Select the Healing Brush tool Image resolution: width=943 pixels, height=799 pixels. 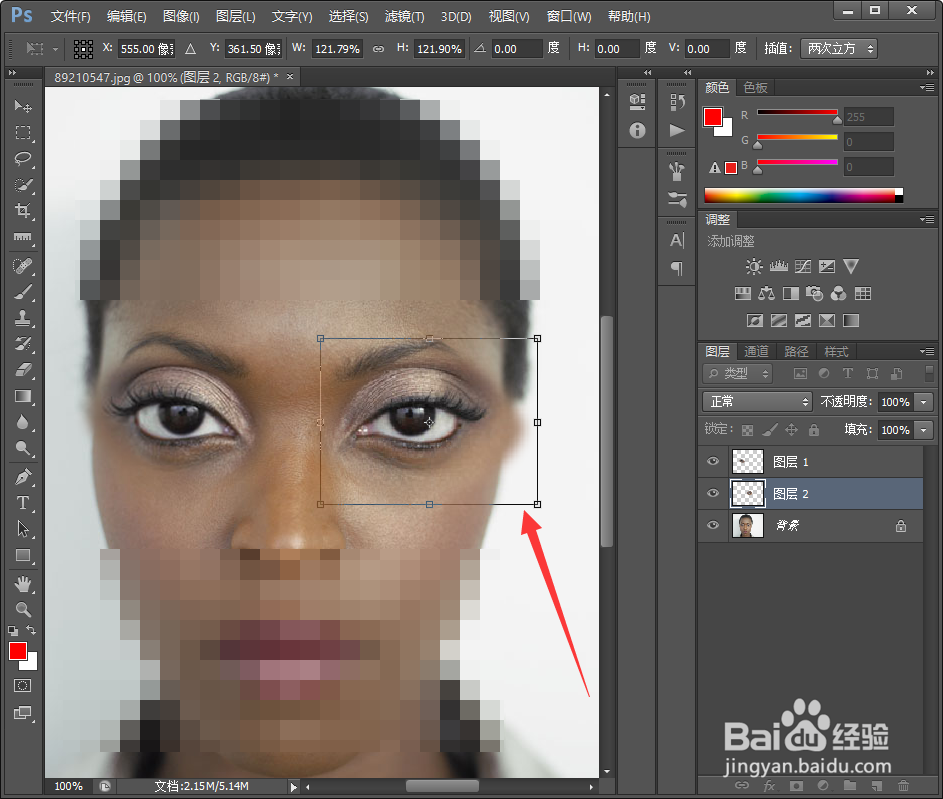coord(23,266)
